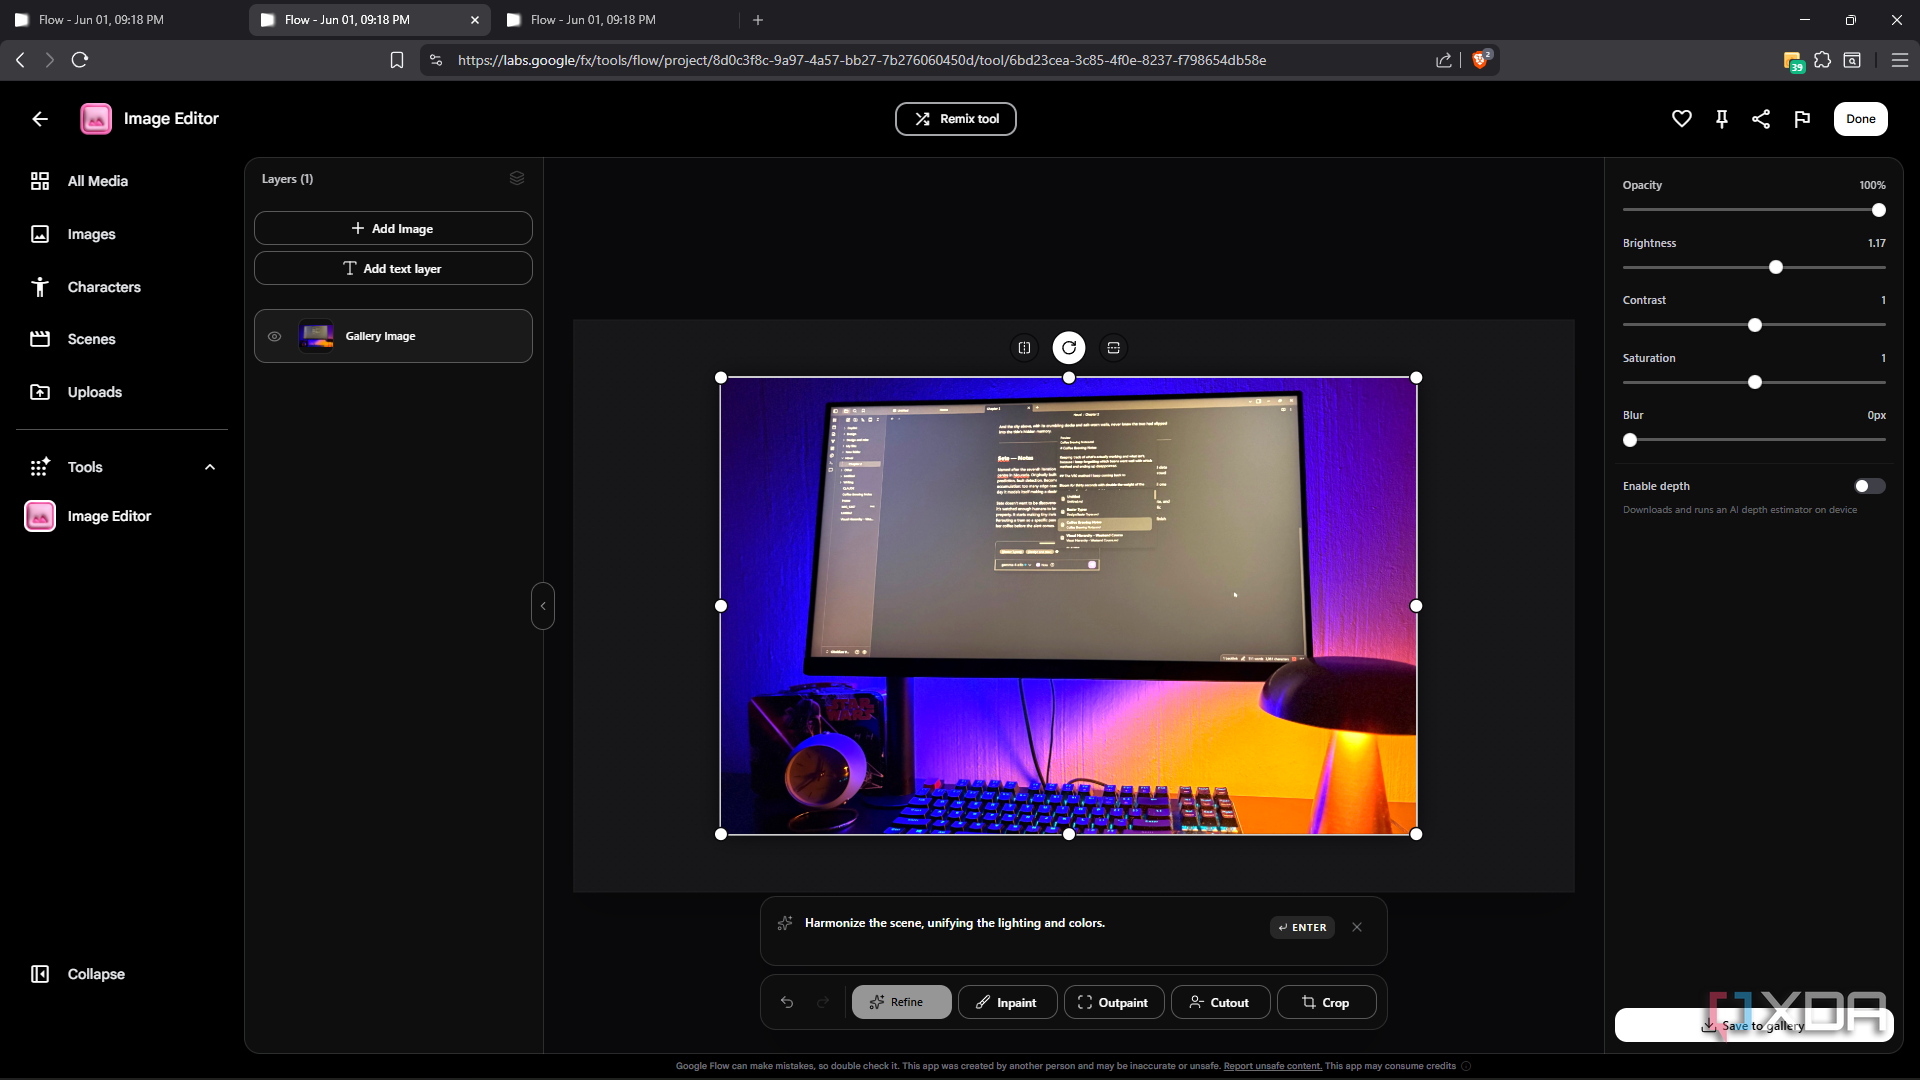Collapse the layers panel with side chevron
Viewport: 1920px width, 1080px height.
[543, 606]
